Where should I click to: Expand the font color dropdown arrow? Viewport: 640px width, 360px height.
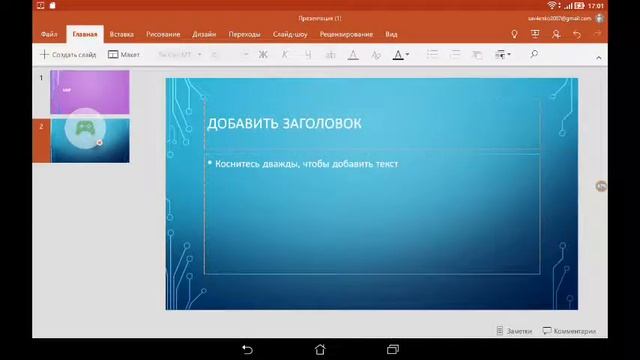coord(407,54)
